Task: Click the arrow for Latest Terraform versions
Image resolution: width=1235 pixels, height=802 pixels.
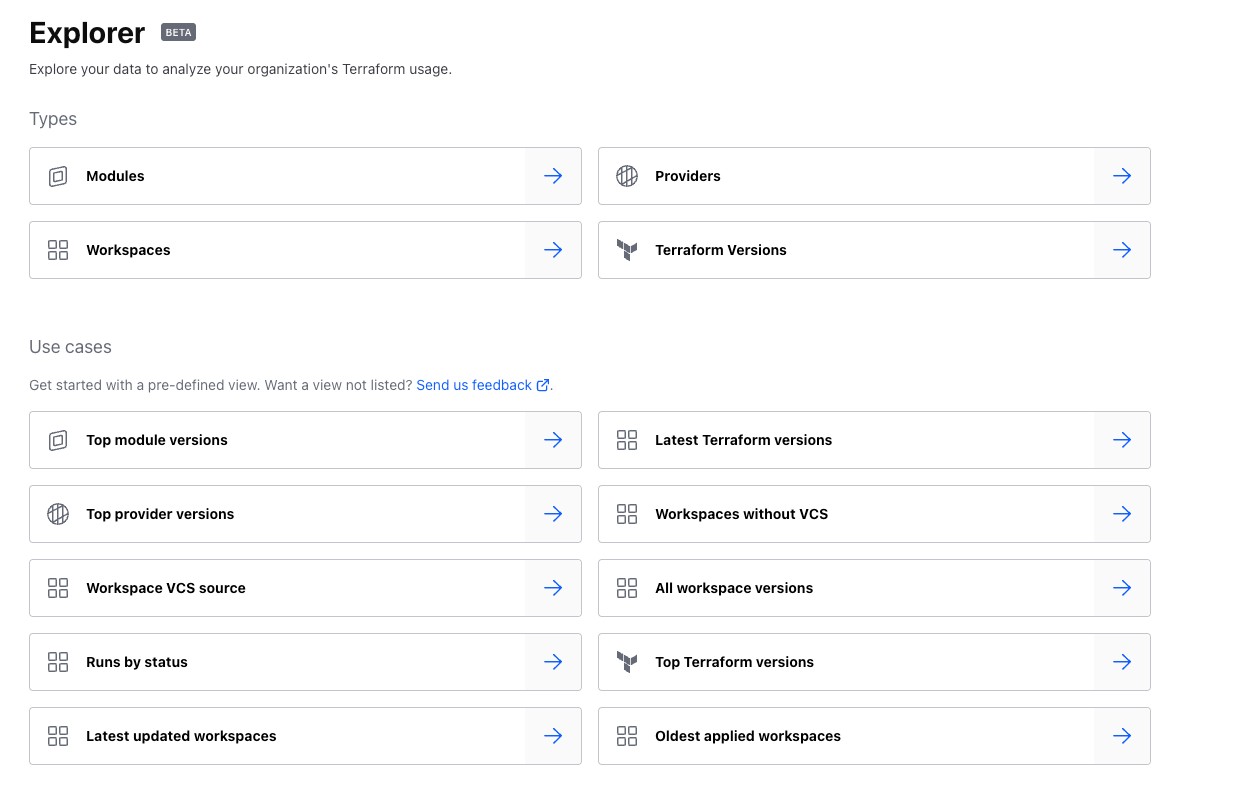Action: (1122, 440)
